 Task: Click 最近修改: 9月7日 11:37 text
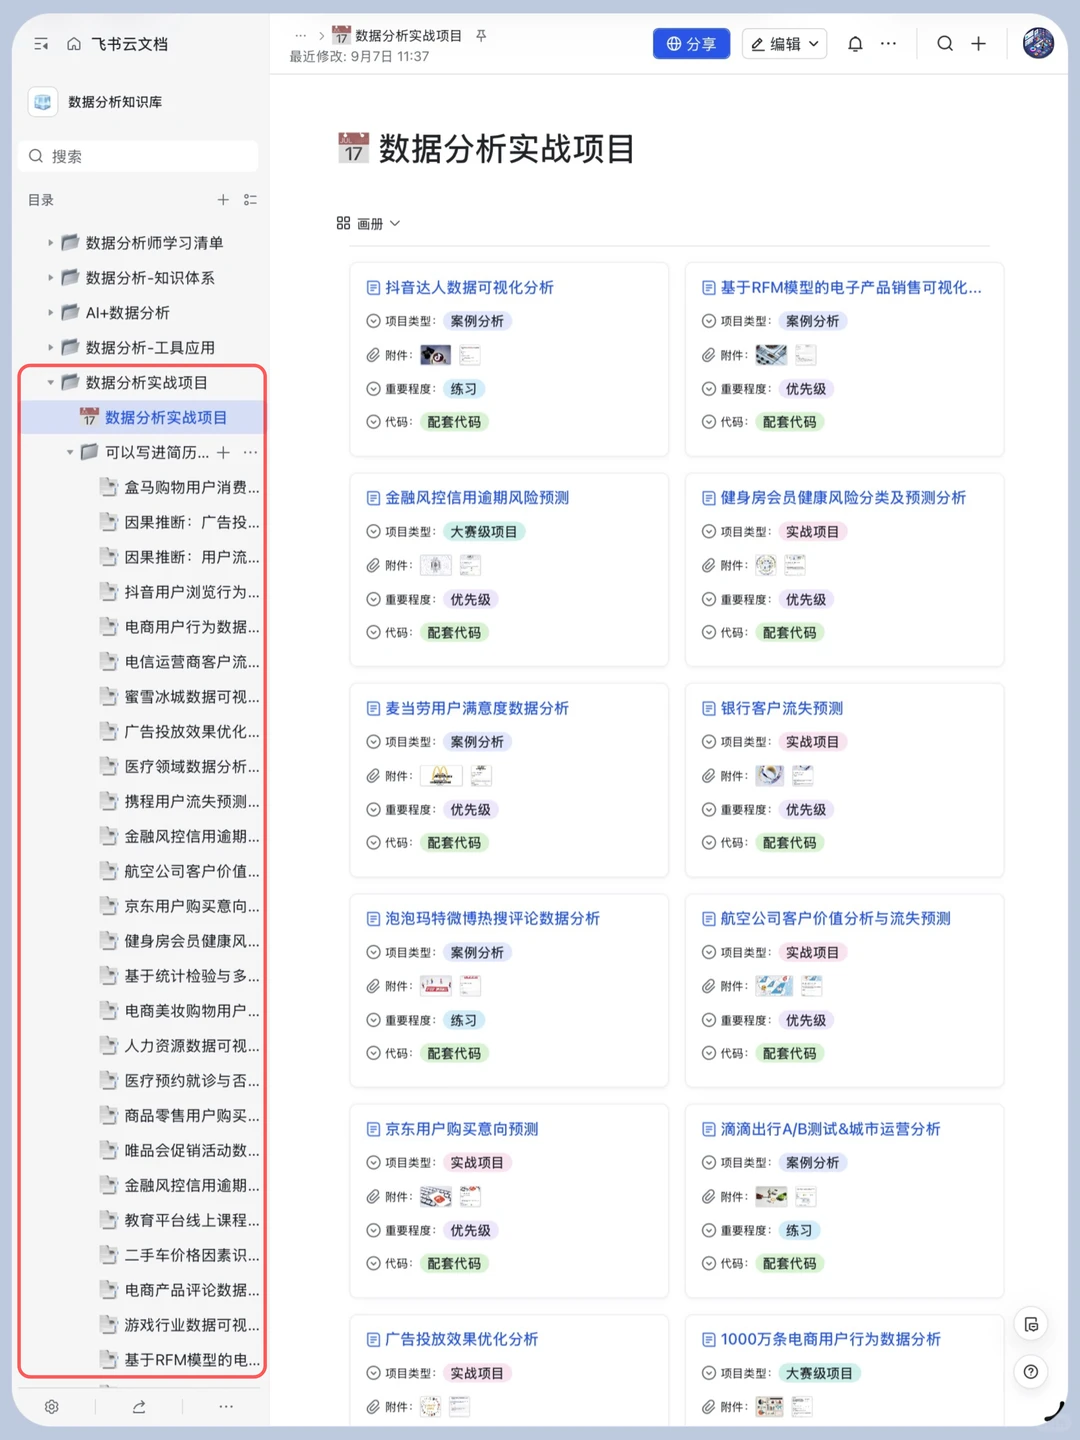[359, 56]
